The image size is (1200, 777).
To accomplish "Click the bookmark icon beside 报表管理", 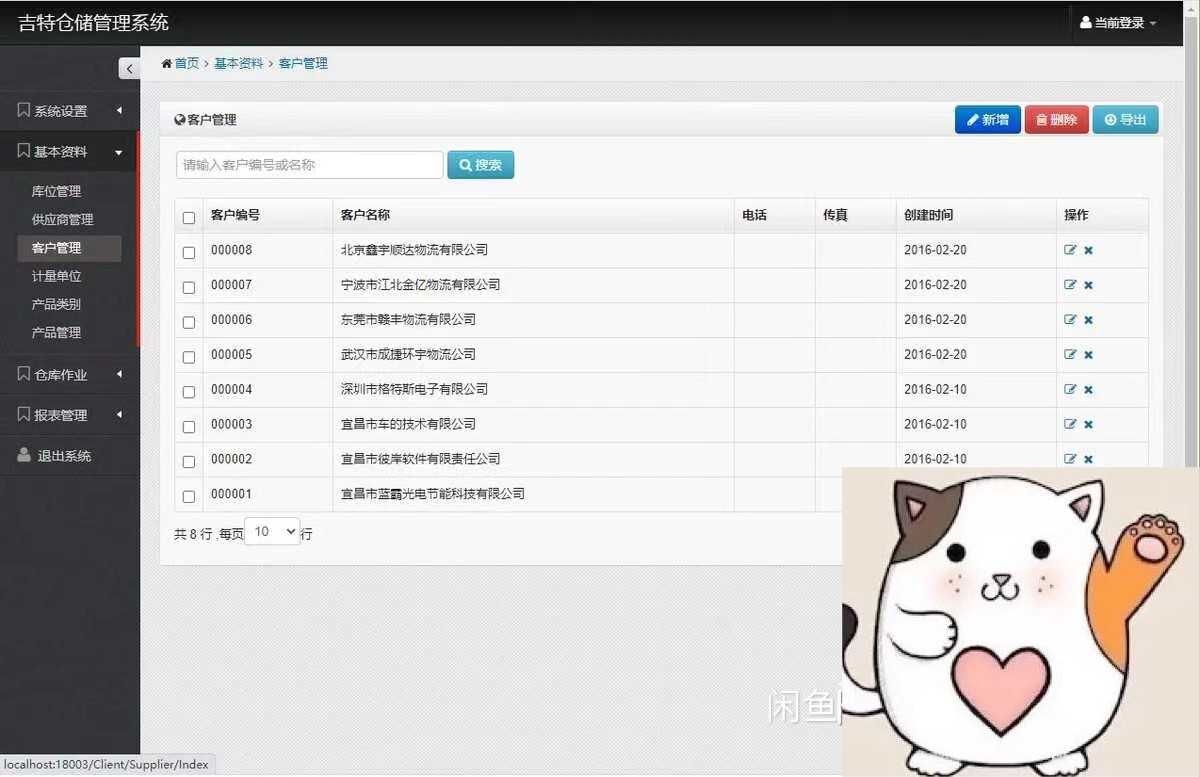I will point(24,414).
